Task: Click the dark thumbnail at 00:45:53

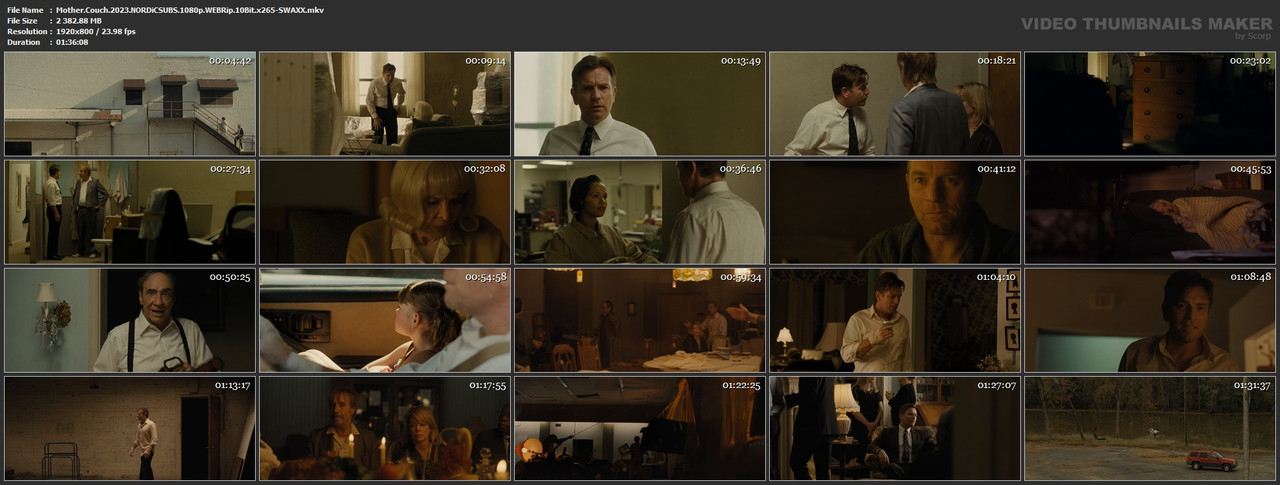Action: (x=1150, y=212)
